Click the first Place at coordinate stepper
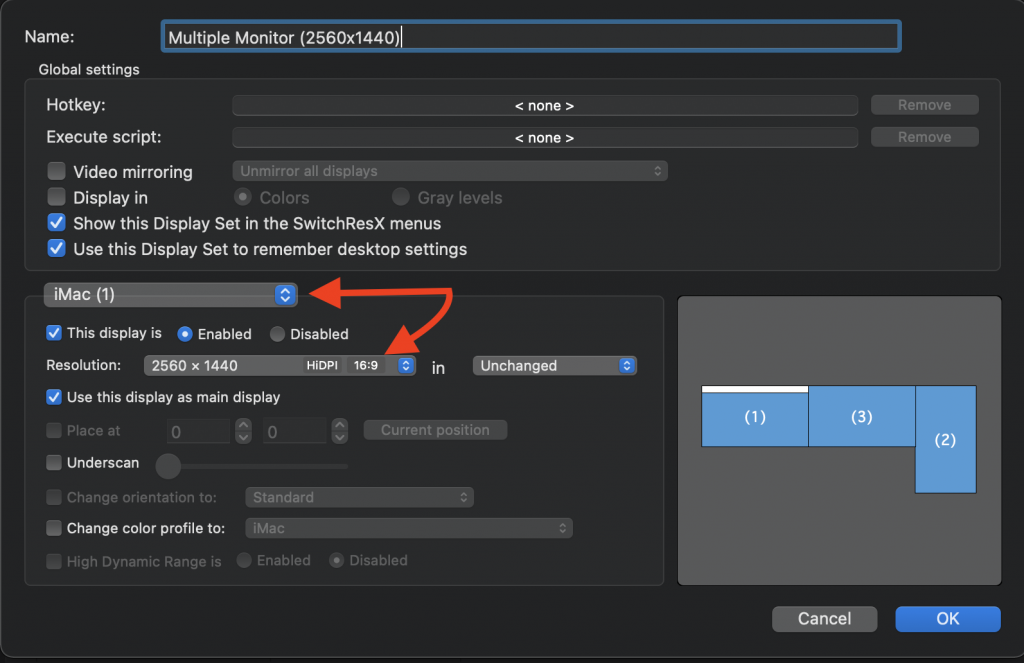The width and height of the screenshot is (1024, 663). coord(243,431)
